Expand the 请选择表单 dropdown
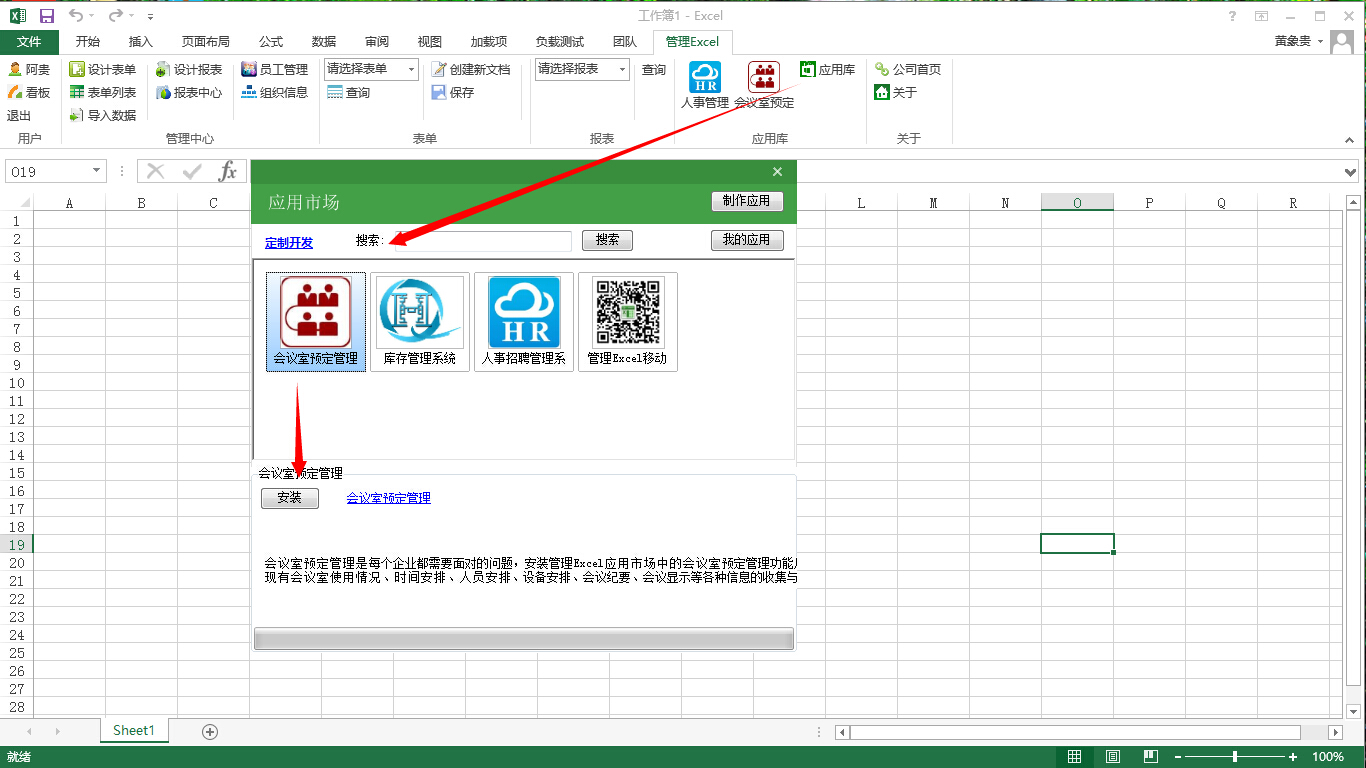 tap(412, 69)
